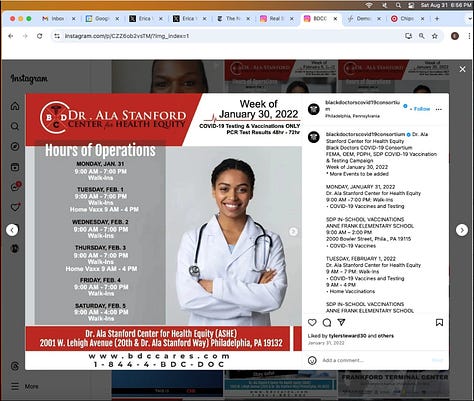This screenshot has width=474, height=401.
Task: View site information icon in address bar
Action: click(x=57, y=36)
